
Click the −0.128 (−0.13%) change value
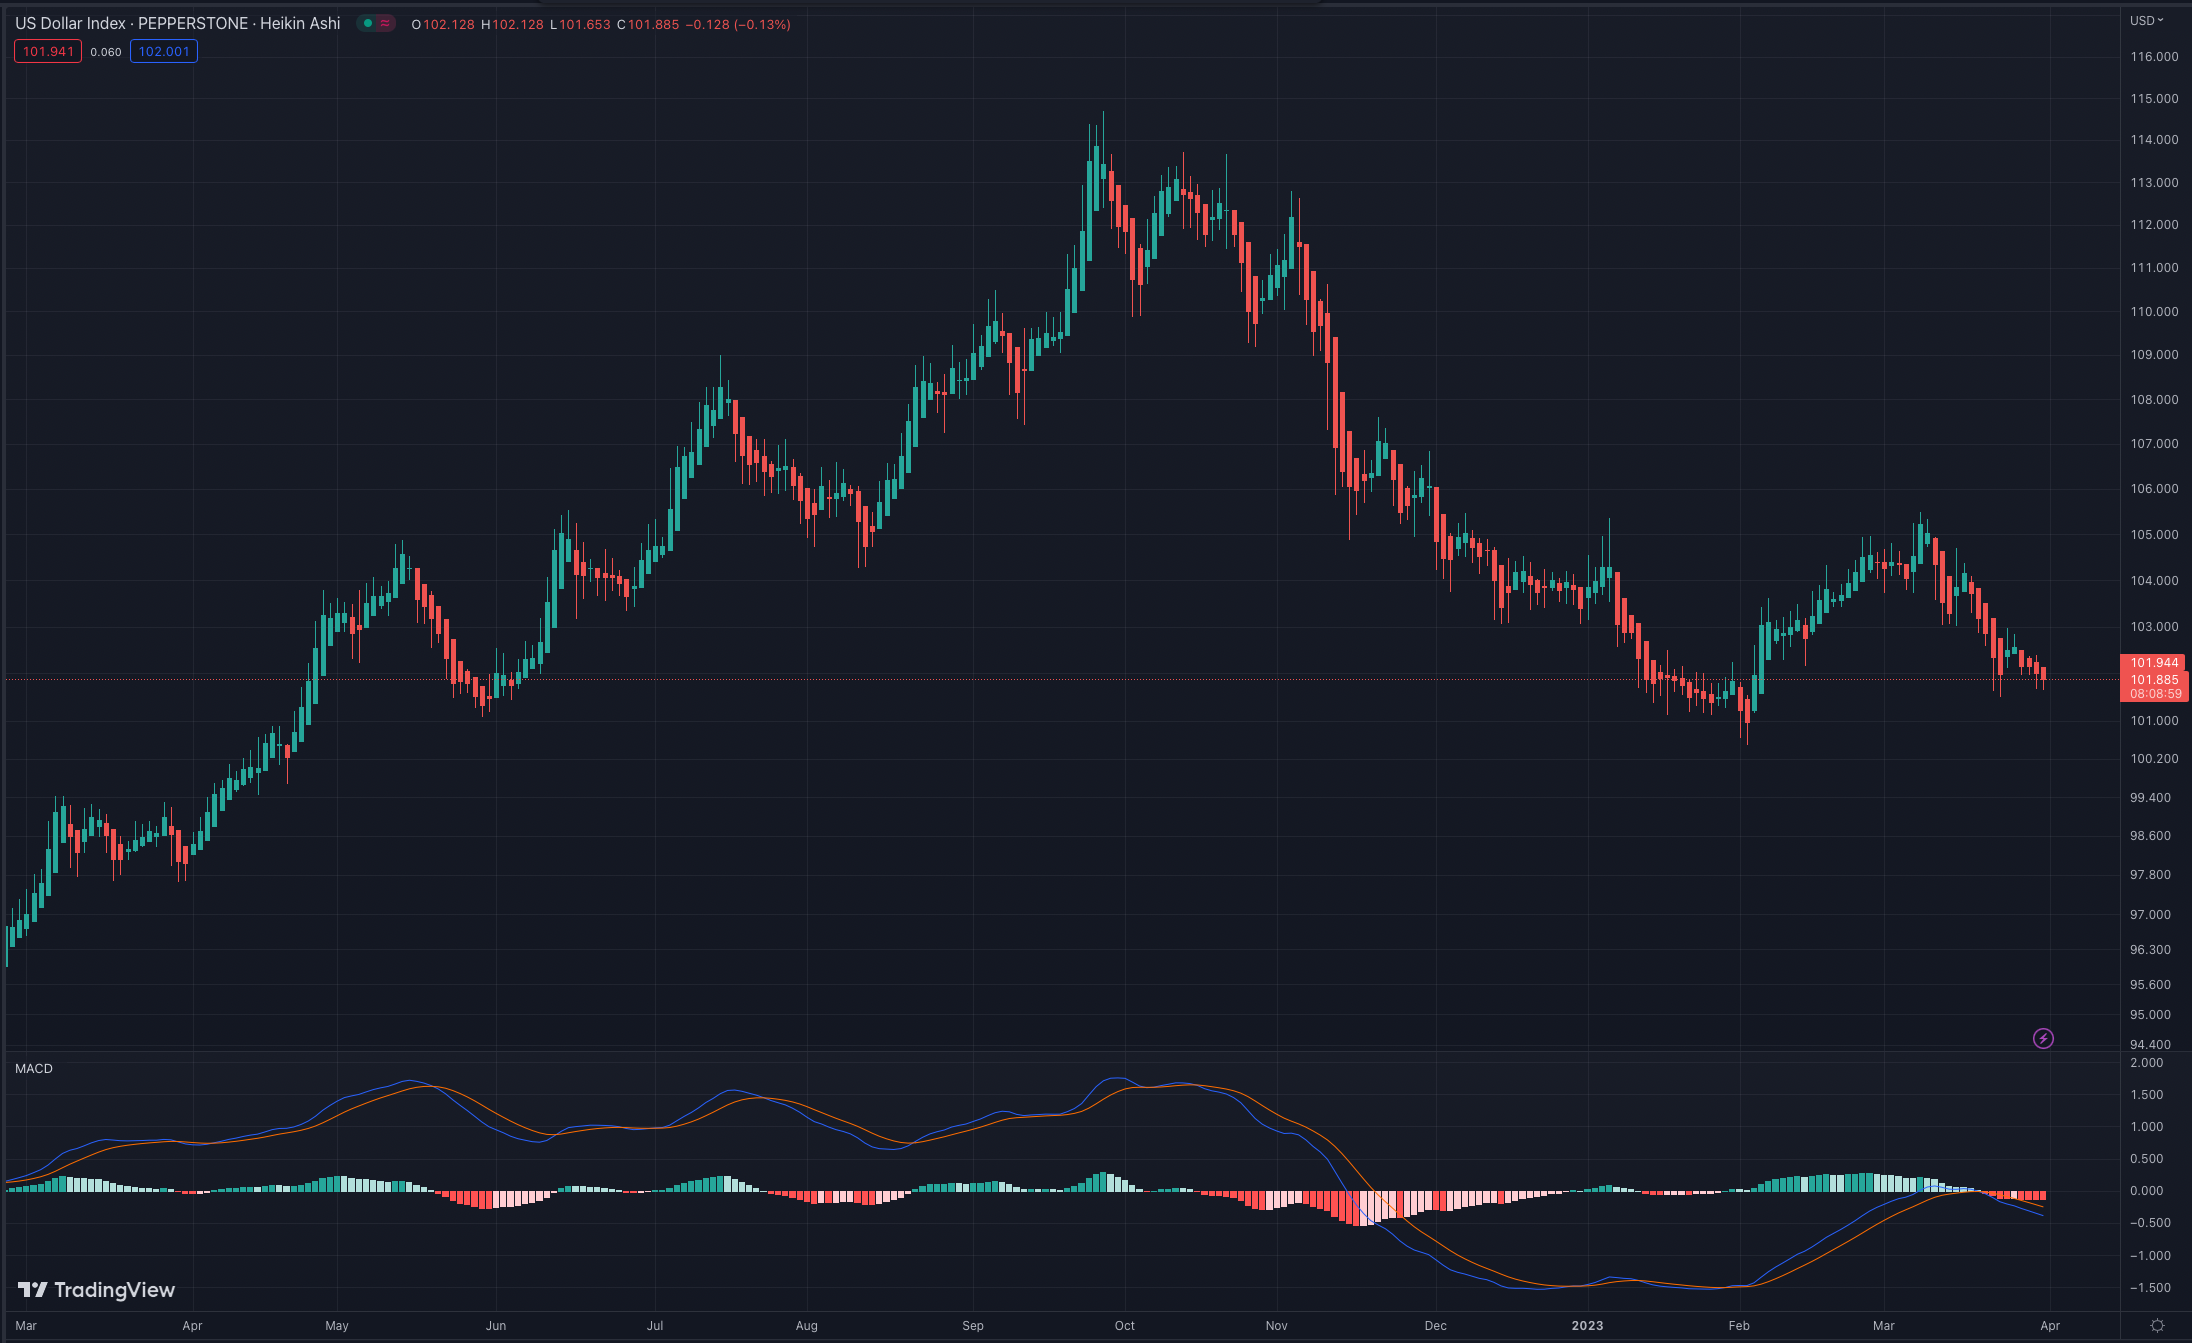738,24
